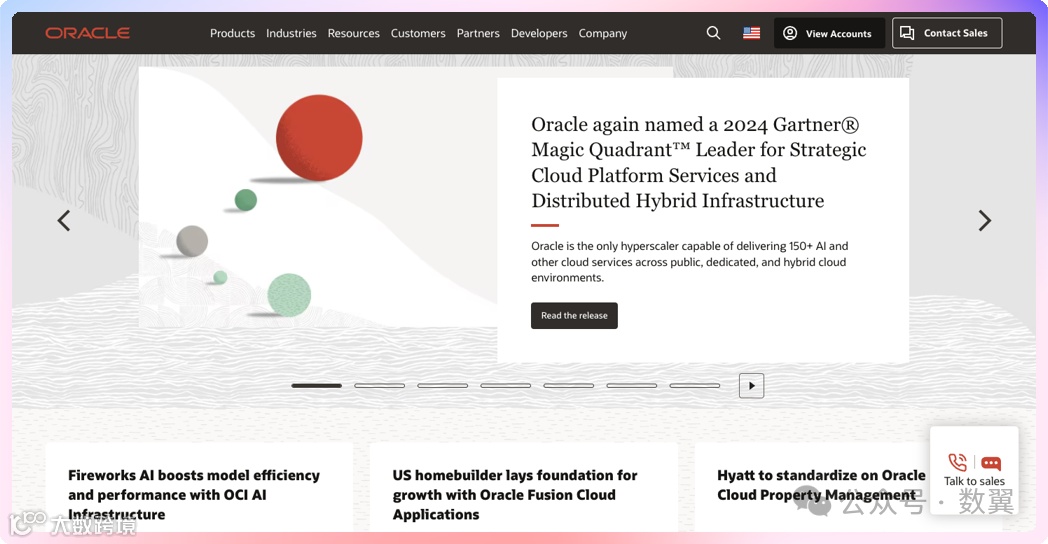Select the first carousel slide indicator
Image resolution: width=1048 pixels, height=544 pixels.
316,386
